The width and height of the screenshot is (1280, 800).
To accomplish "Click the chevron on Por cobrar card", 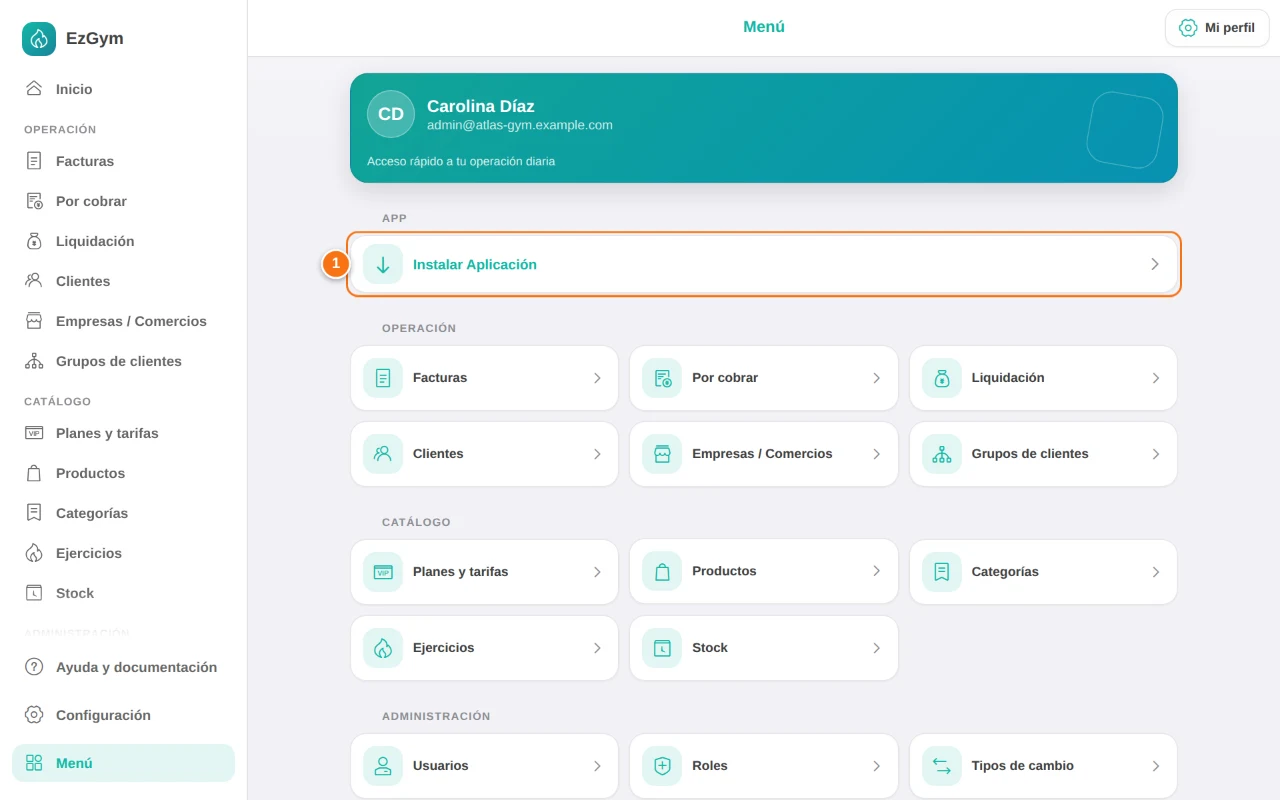I will 876,378.
